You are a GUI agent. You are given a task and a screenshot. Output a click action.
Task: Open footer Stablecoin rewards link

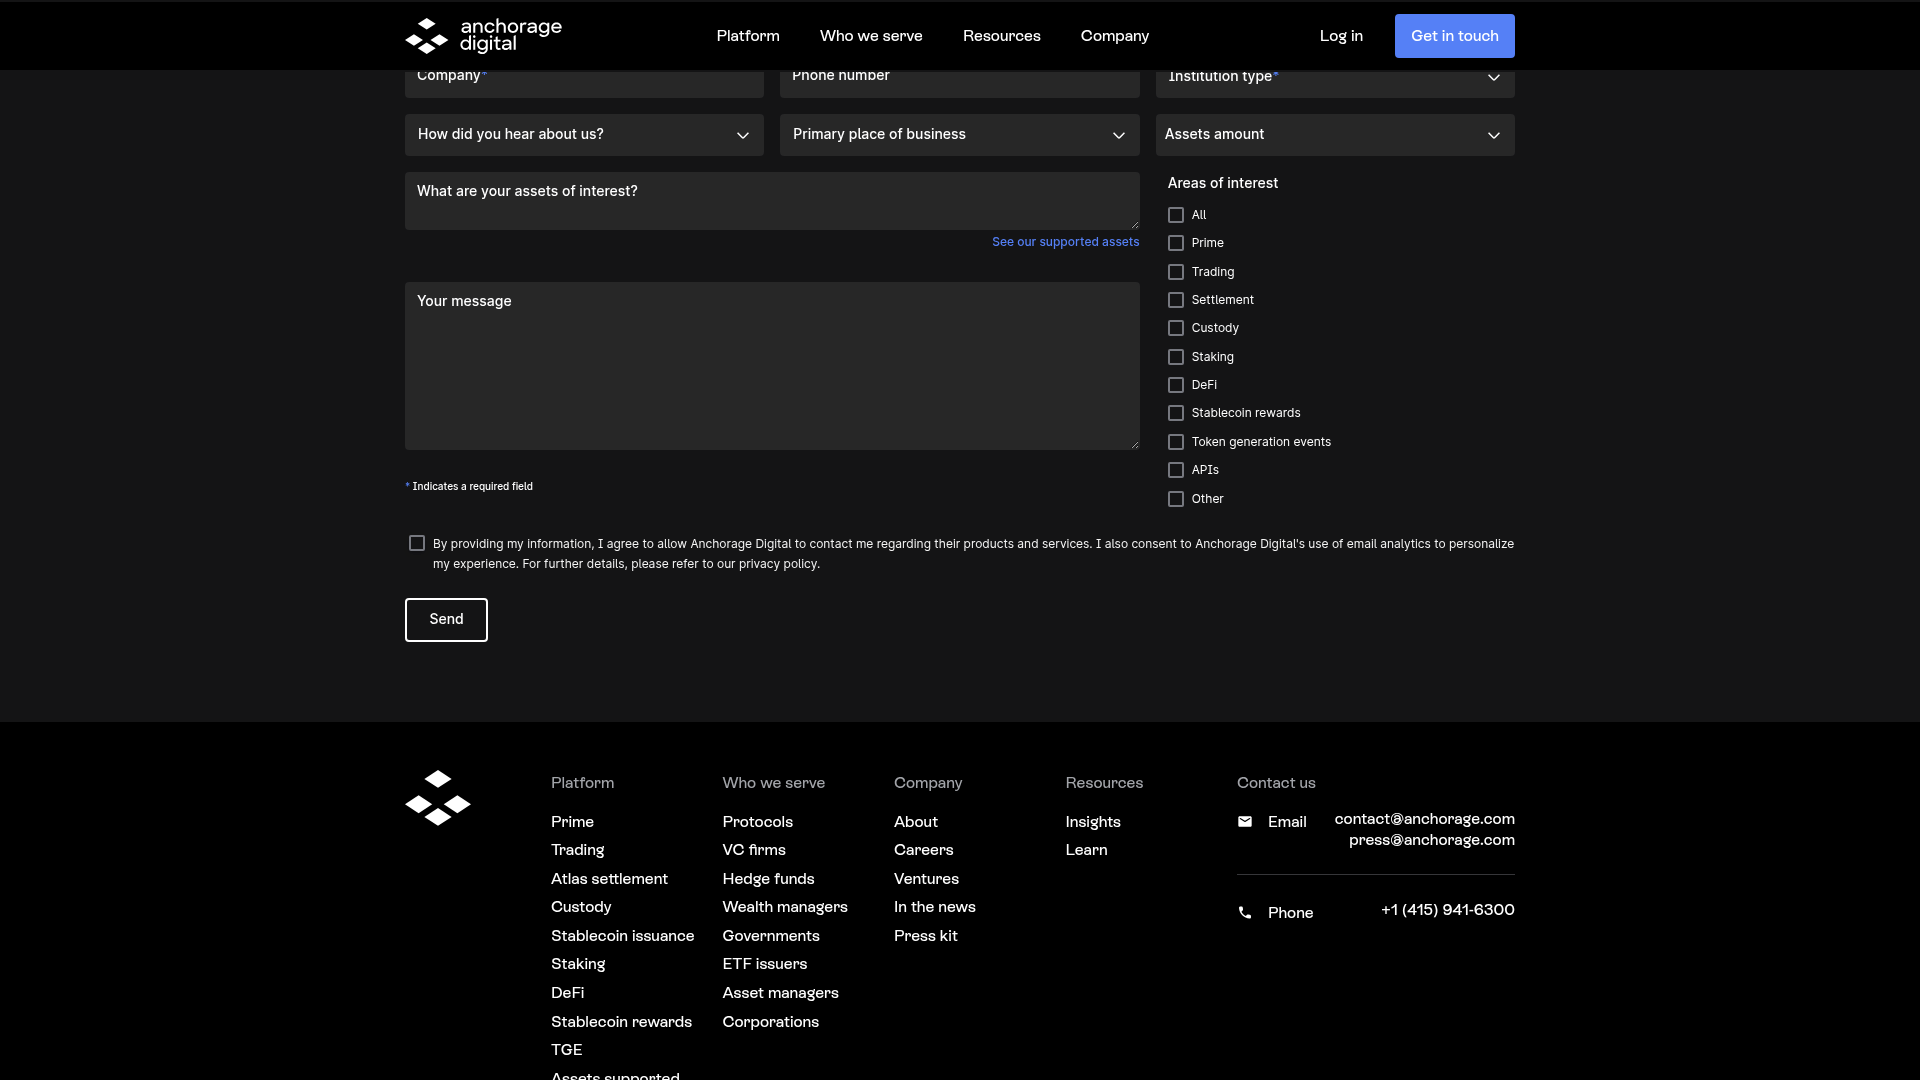point(621,1022)
